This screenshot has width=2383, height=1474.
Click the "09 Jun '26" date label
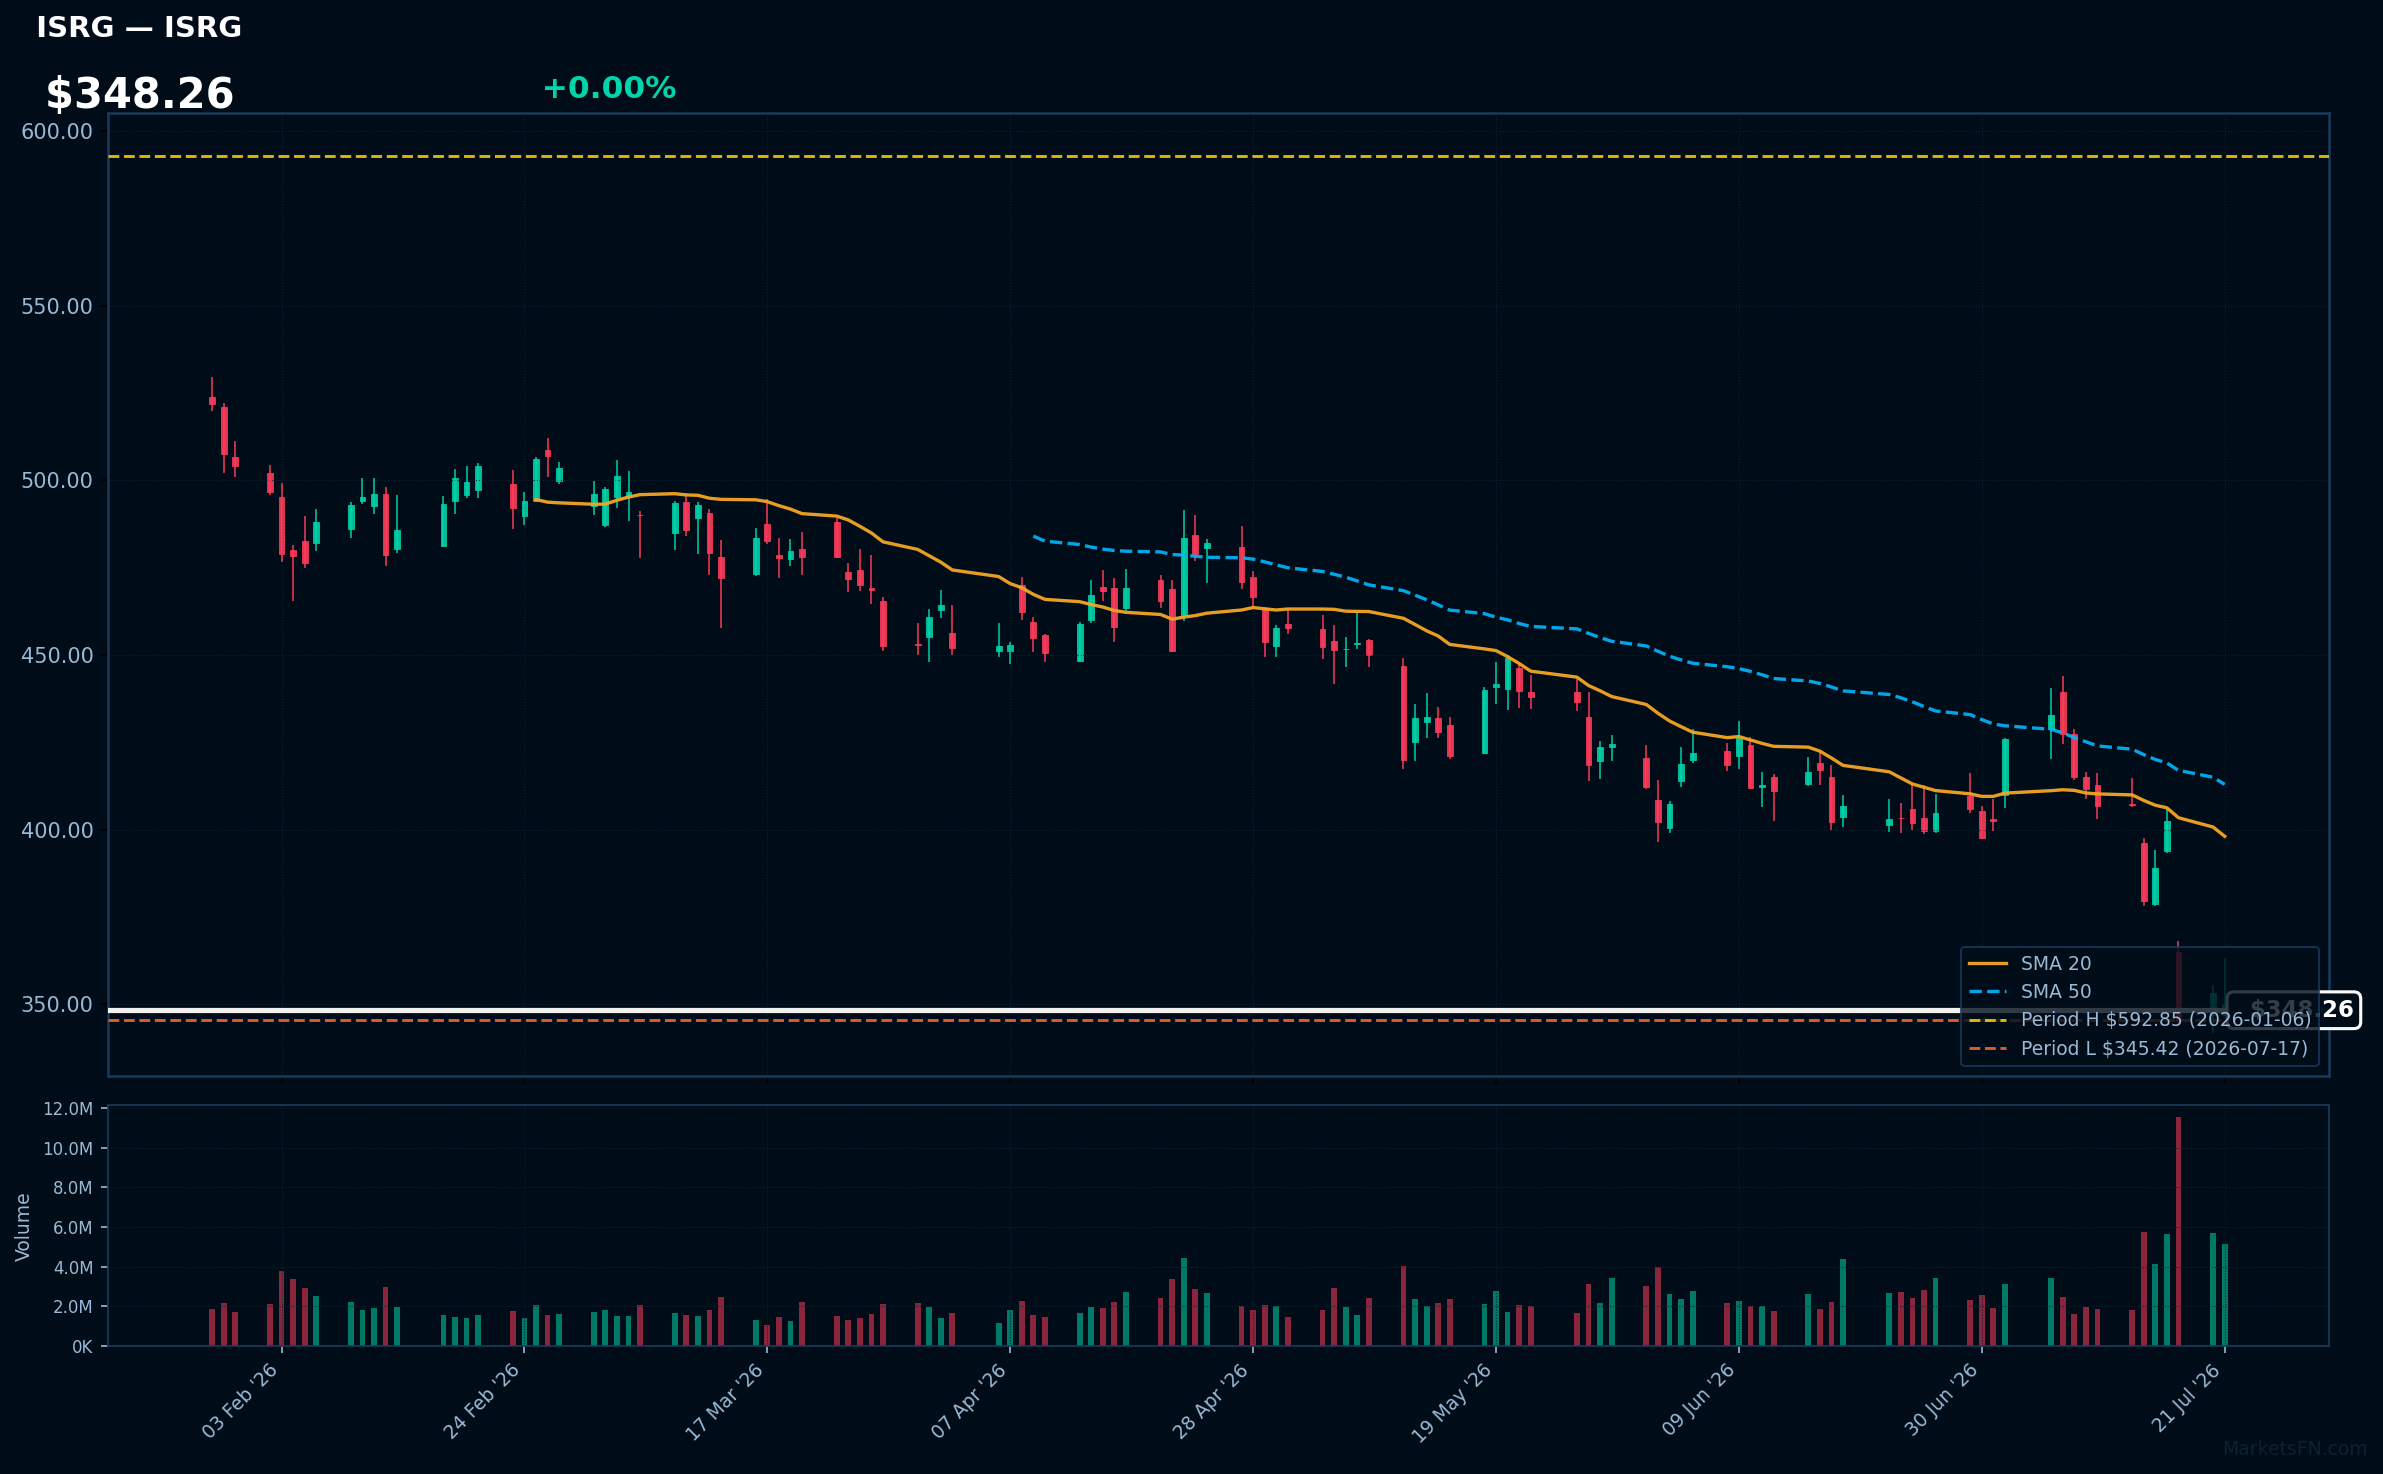(x=1698, y=1401)
